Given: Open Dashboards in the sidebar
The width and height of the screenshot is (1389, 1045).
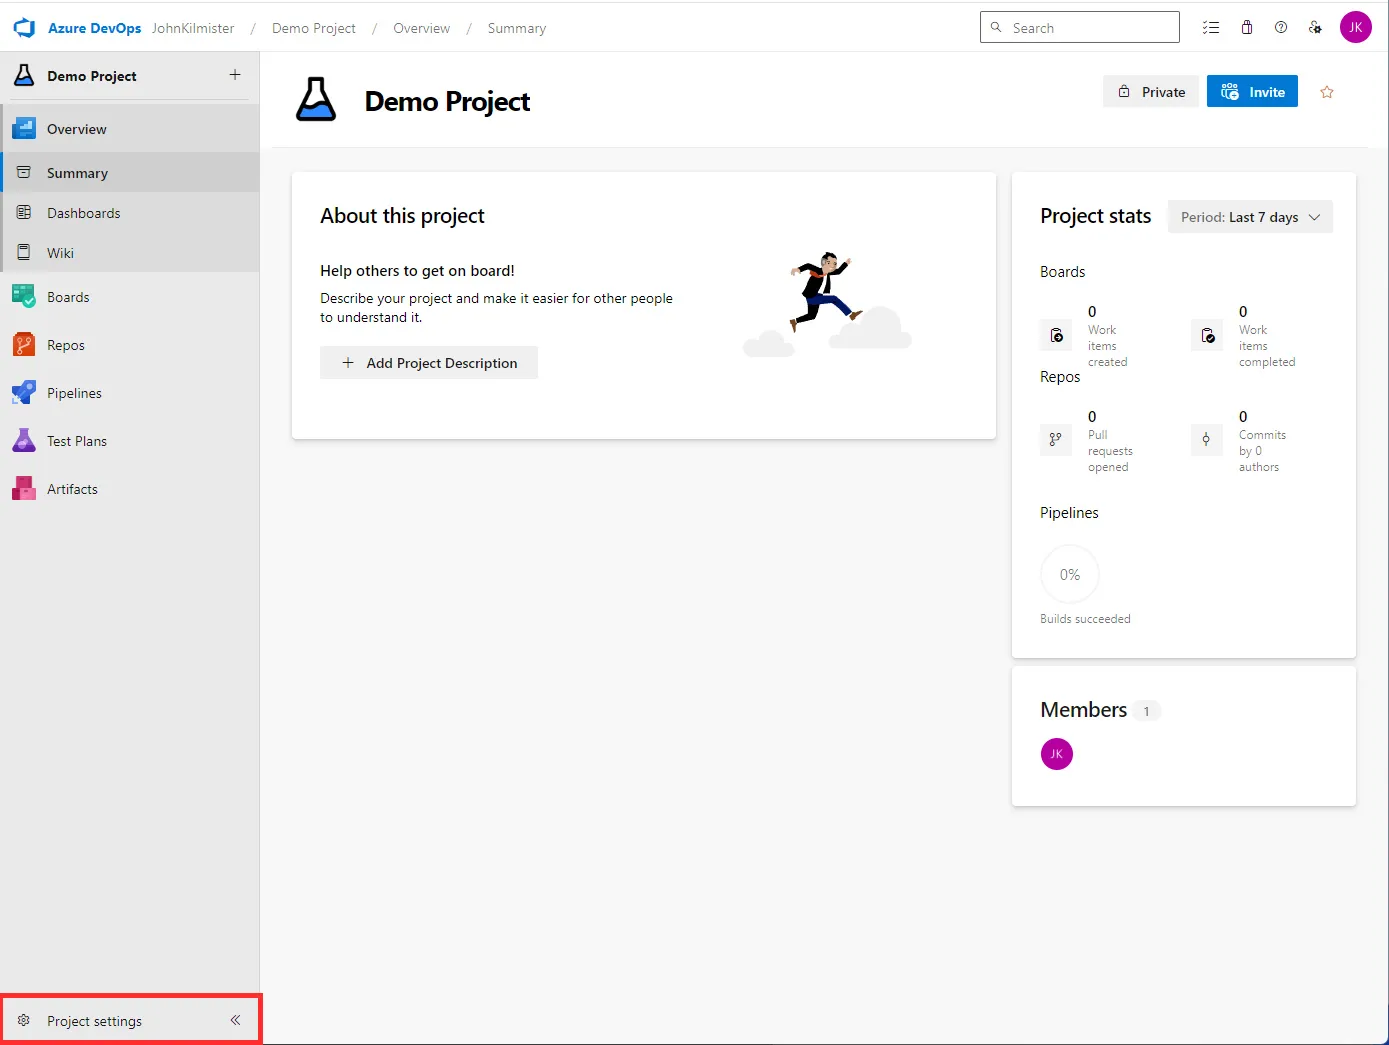Looking at the screenshot, I should [x=130, y=212].
